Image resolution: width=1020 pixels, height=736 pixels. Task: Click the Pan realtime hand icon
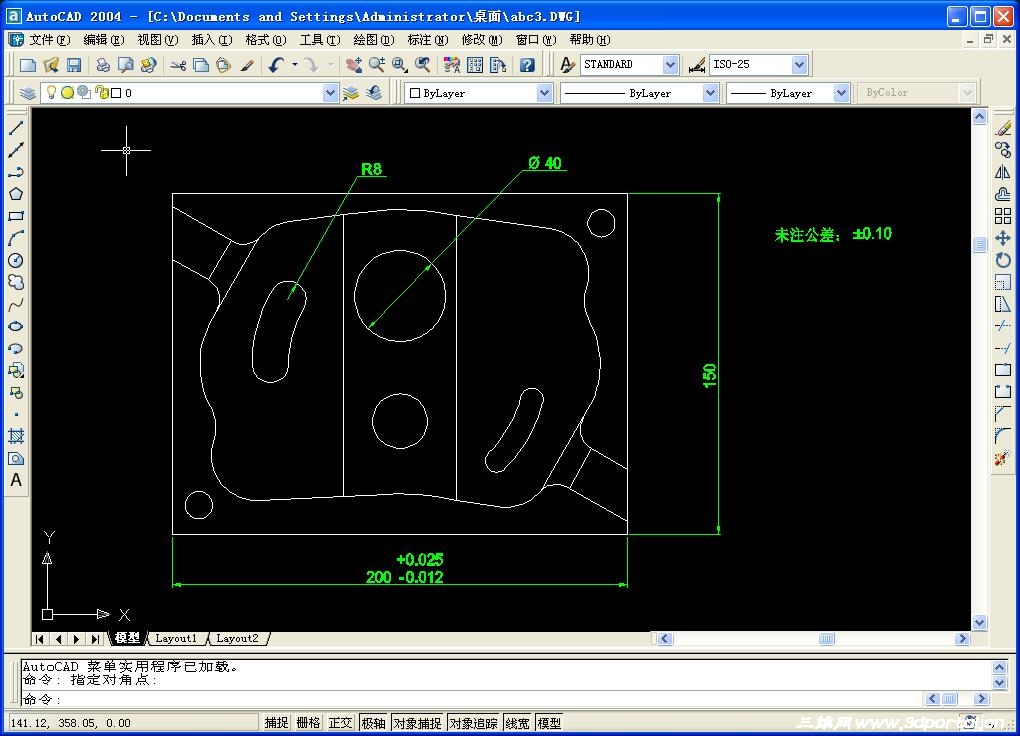point(354,64)
